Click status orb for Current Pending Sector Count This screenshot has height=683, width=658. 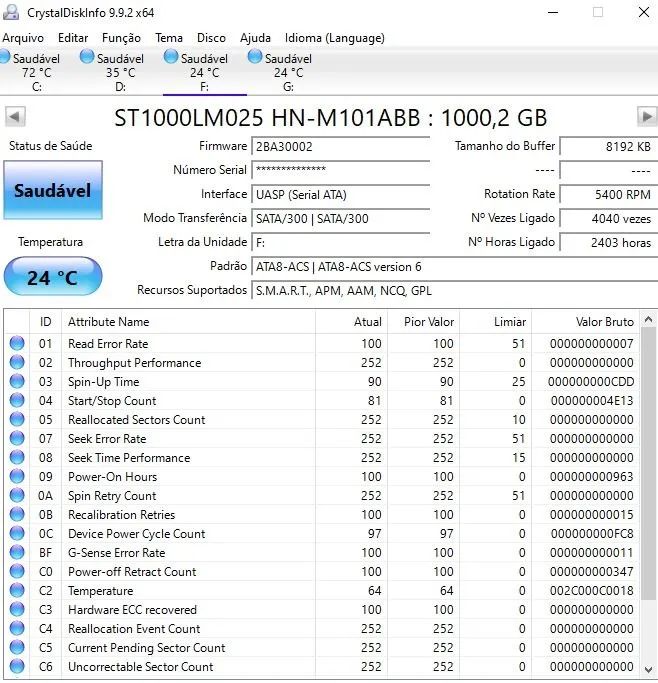pyautogui.click(x=17, y=647)
